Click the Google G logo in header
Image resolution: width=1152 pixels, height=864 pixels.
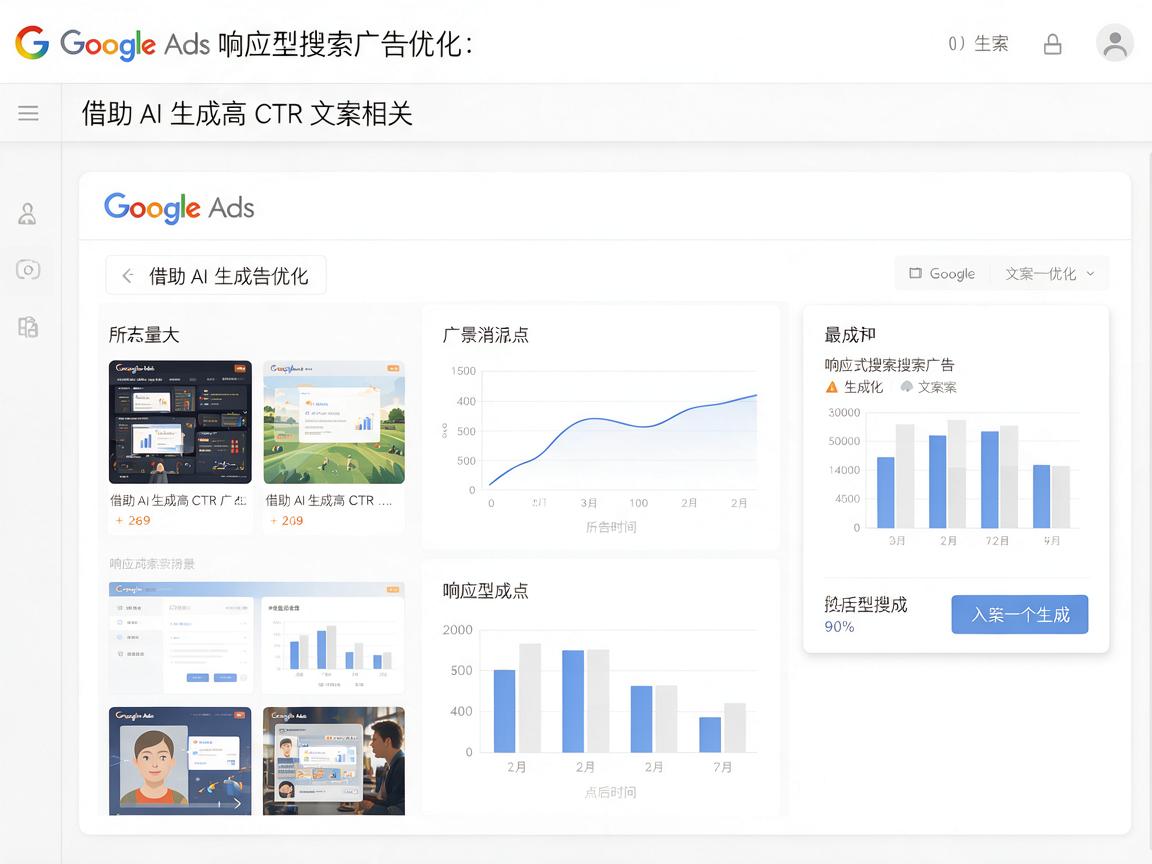32,43
